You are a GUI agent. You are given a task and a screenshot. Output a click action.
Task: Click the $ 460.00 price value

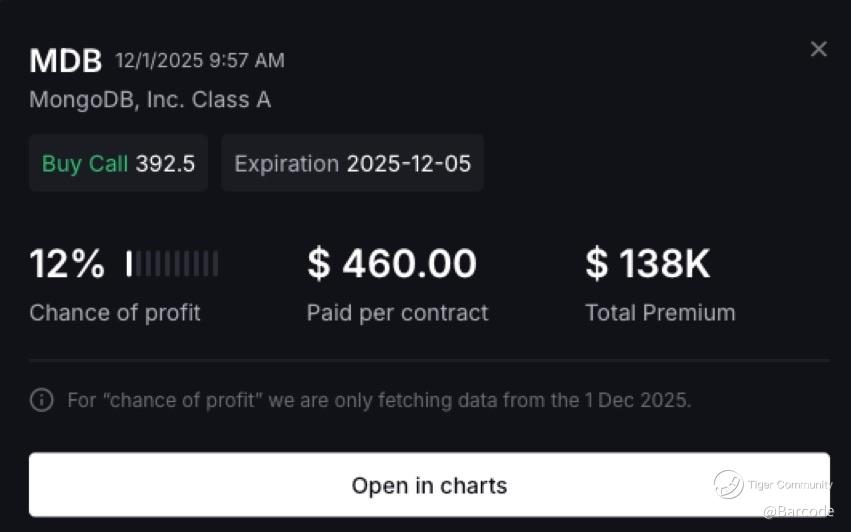392,264
